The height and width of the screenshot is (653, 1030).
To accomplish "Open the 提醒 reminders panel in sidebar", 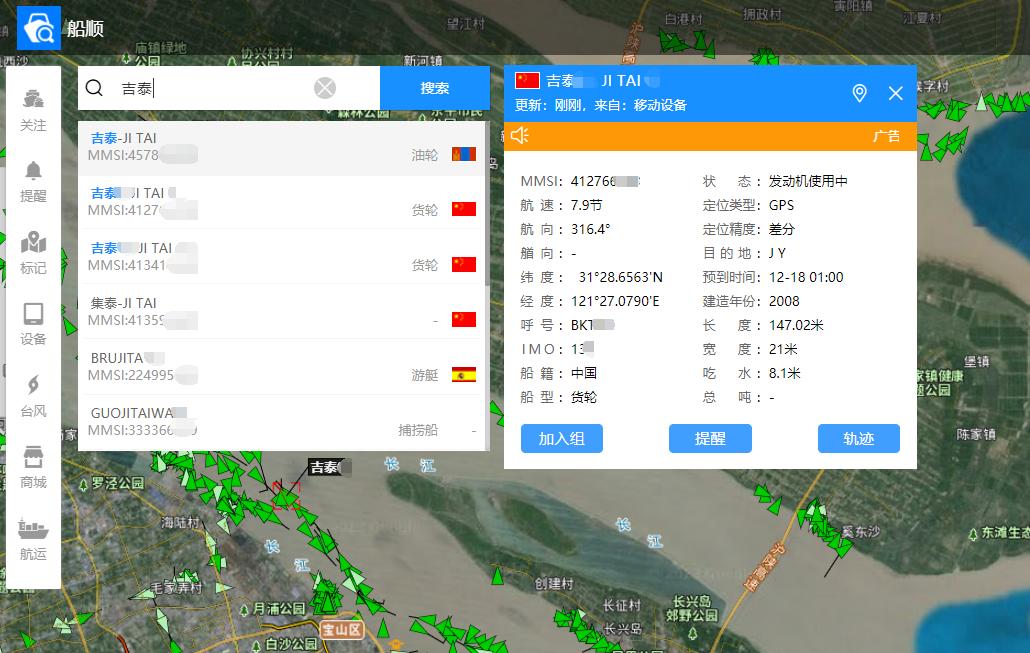I will coord(33,178).
